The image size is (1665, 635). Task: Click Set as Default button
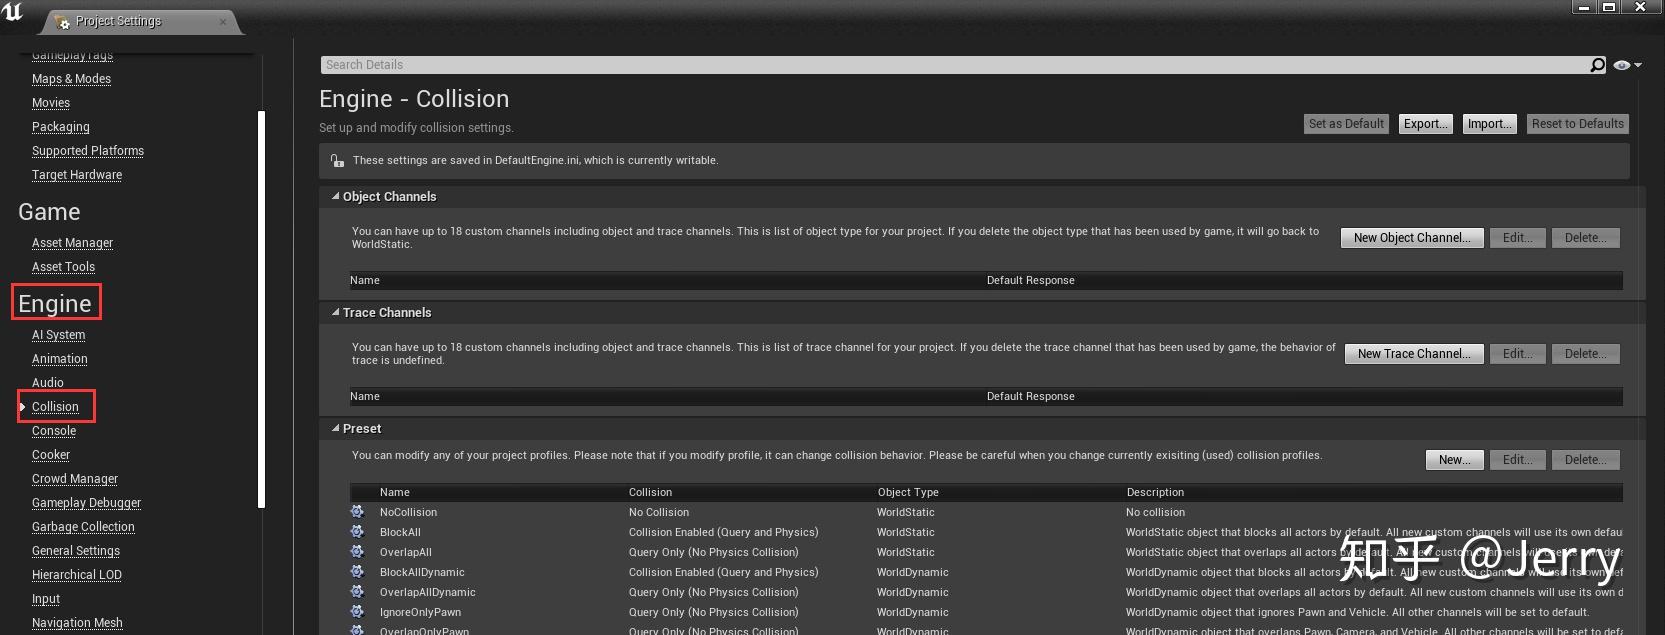tap(1346, 124)
